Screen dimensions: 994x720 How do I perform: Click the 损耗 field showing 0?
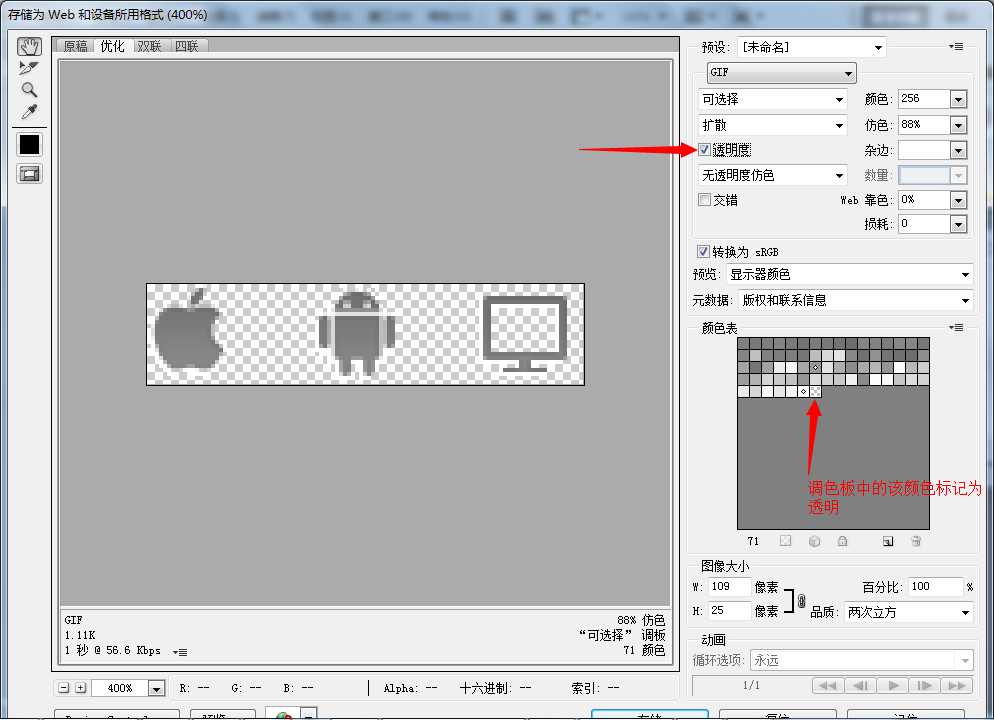(x=924, y=224)
